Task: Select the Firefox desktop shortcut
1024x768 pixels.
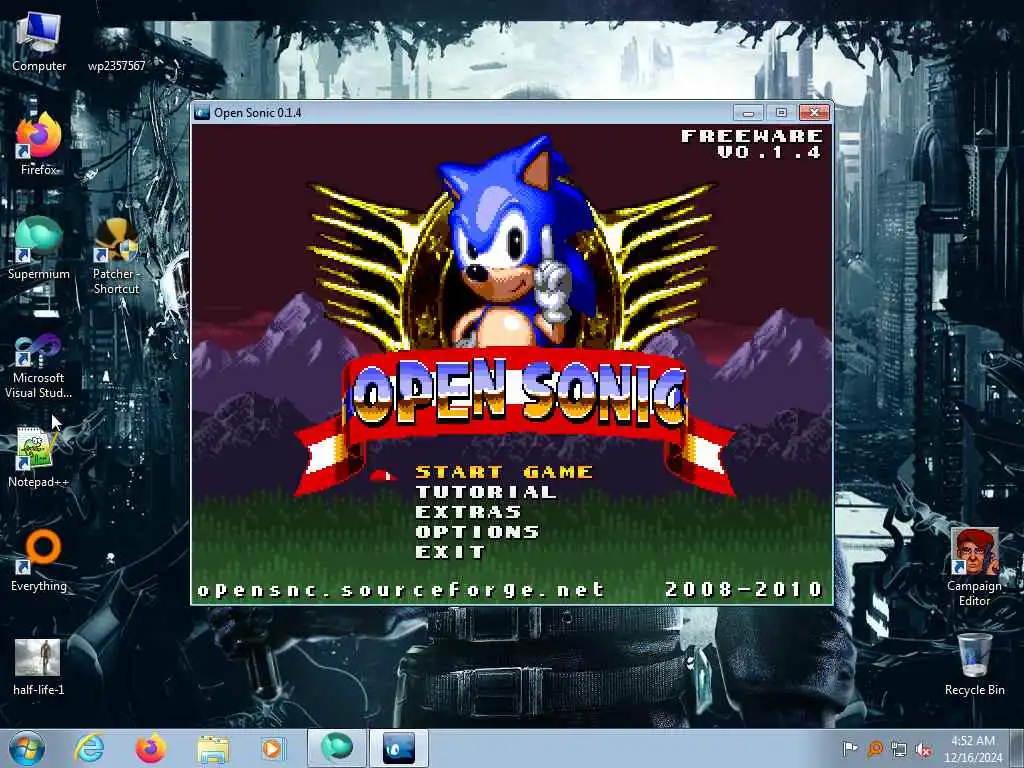Action: (39, 144)
